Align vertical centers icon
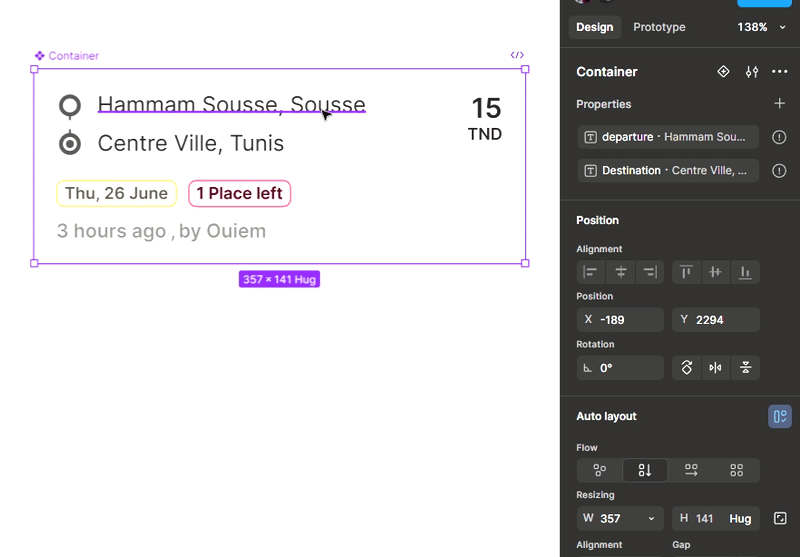 (x=715, y=272)
